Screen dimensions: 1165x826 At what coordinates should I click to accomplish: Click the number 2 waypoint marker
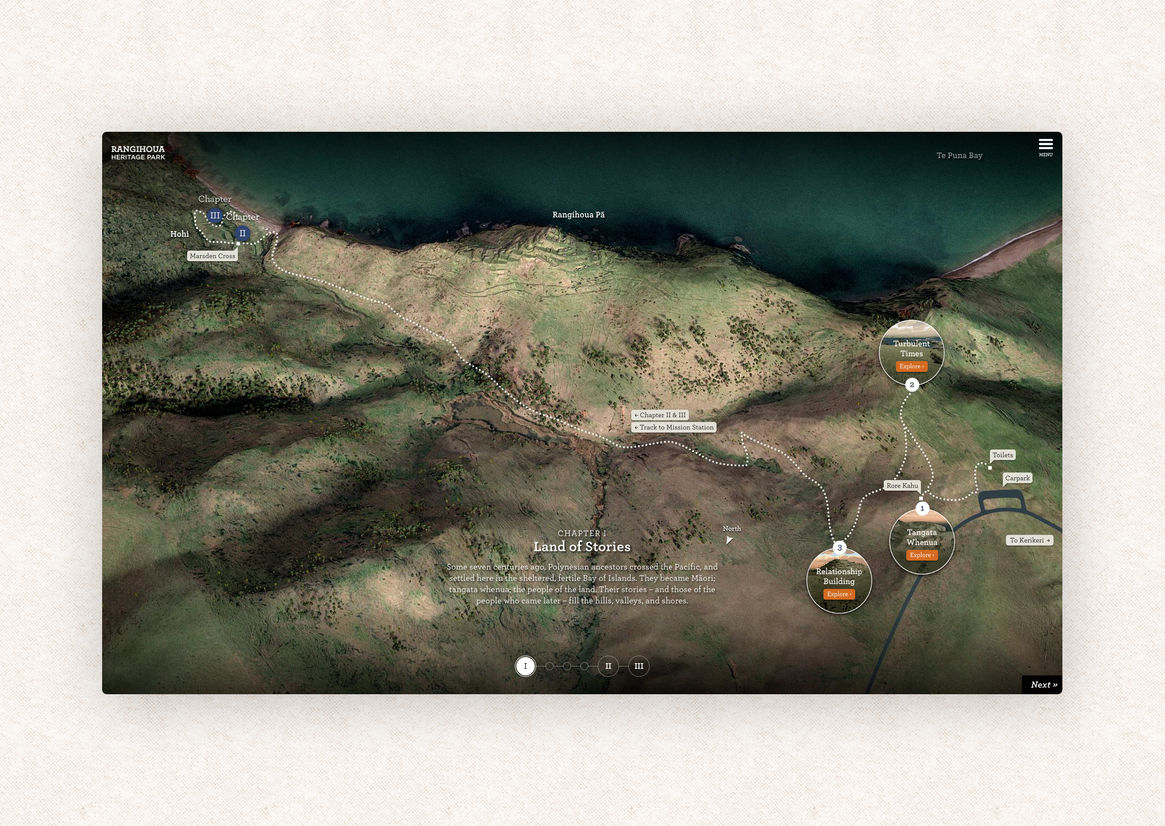coord(911,385)
